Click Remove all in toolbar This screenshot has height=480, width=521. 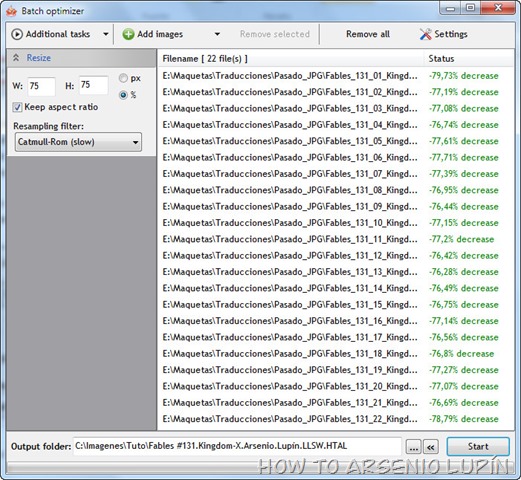[368, 34]
